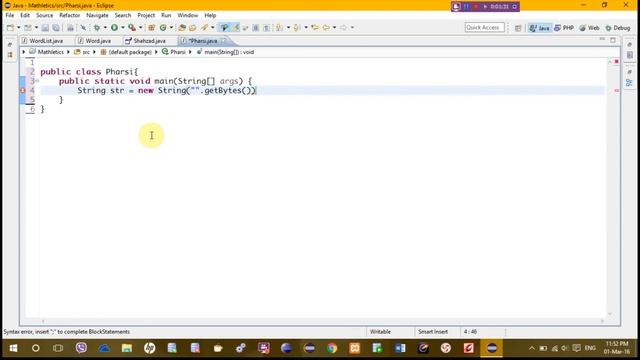Click the Open Task toolbar icon

click(x=193, y=28)
